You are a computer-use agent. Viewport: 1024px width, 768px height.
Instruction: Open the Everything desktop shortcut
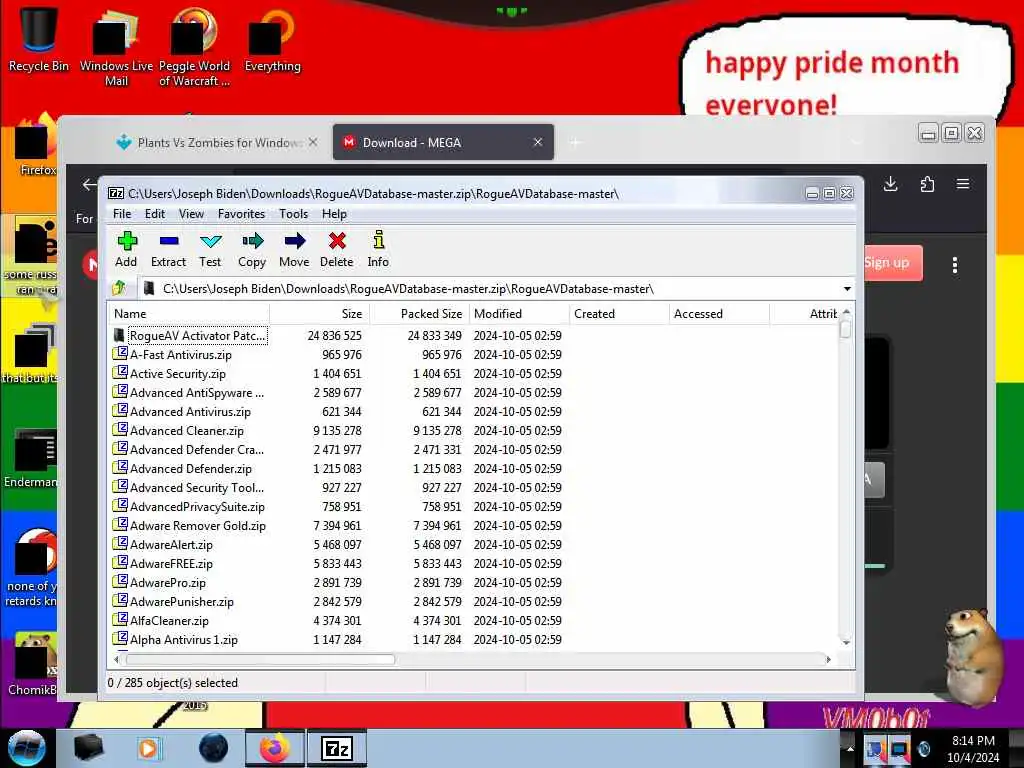click(x=272, y=39)
